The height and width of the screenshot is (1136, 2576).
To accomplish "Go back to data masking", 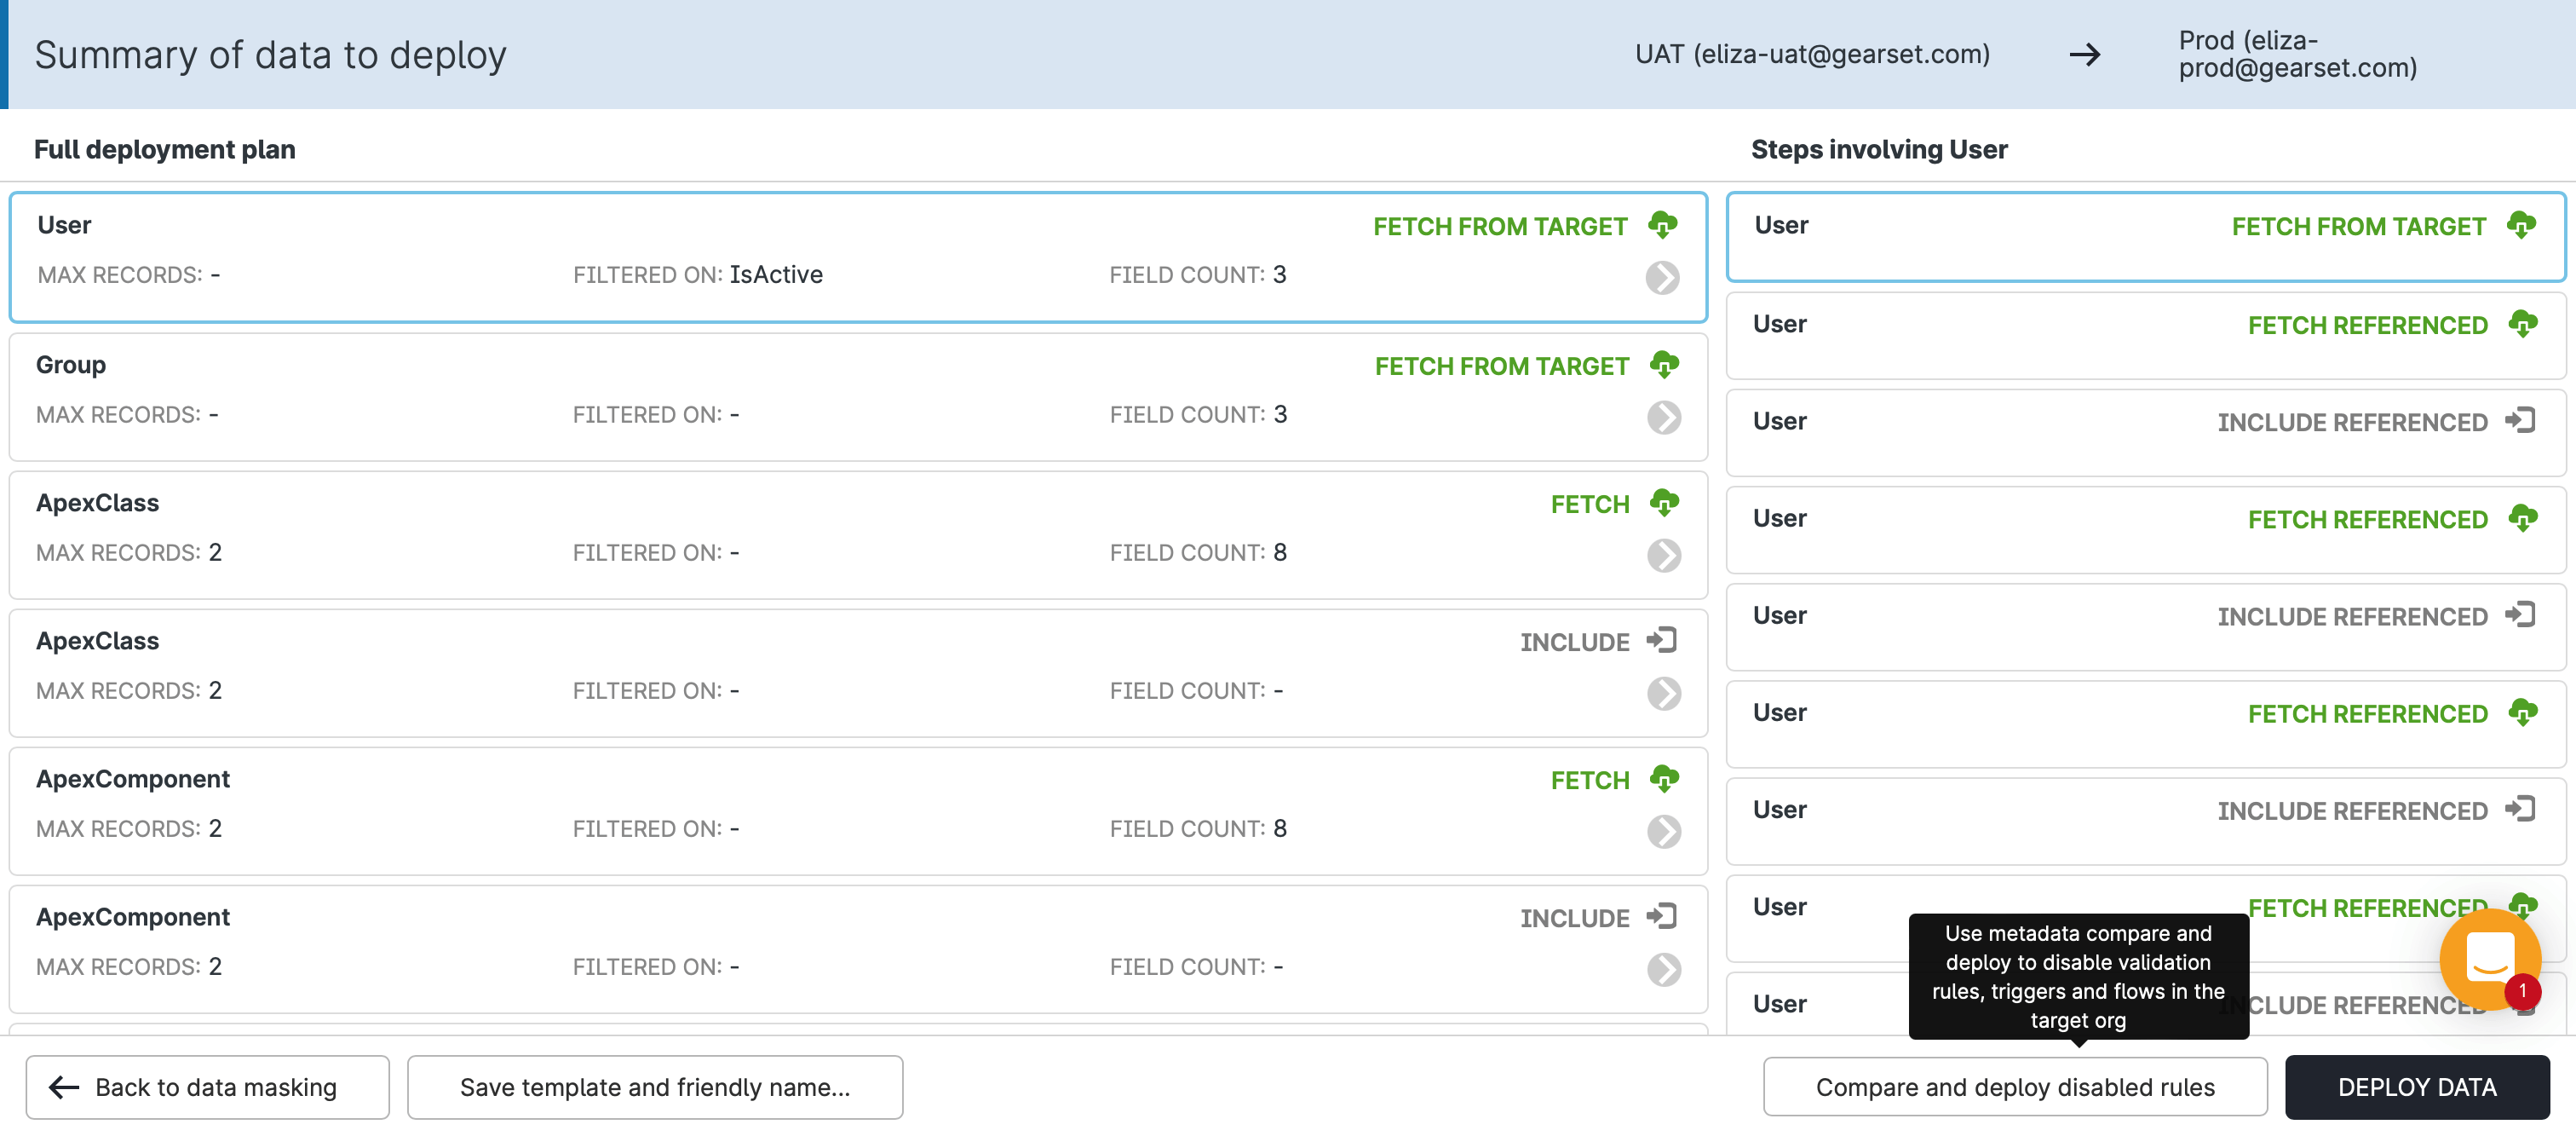I will tap(206, 1087).
